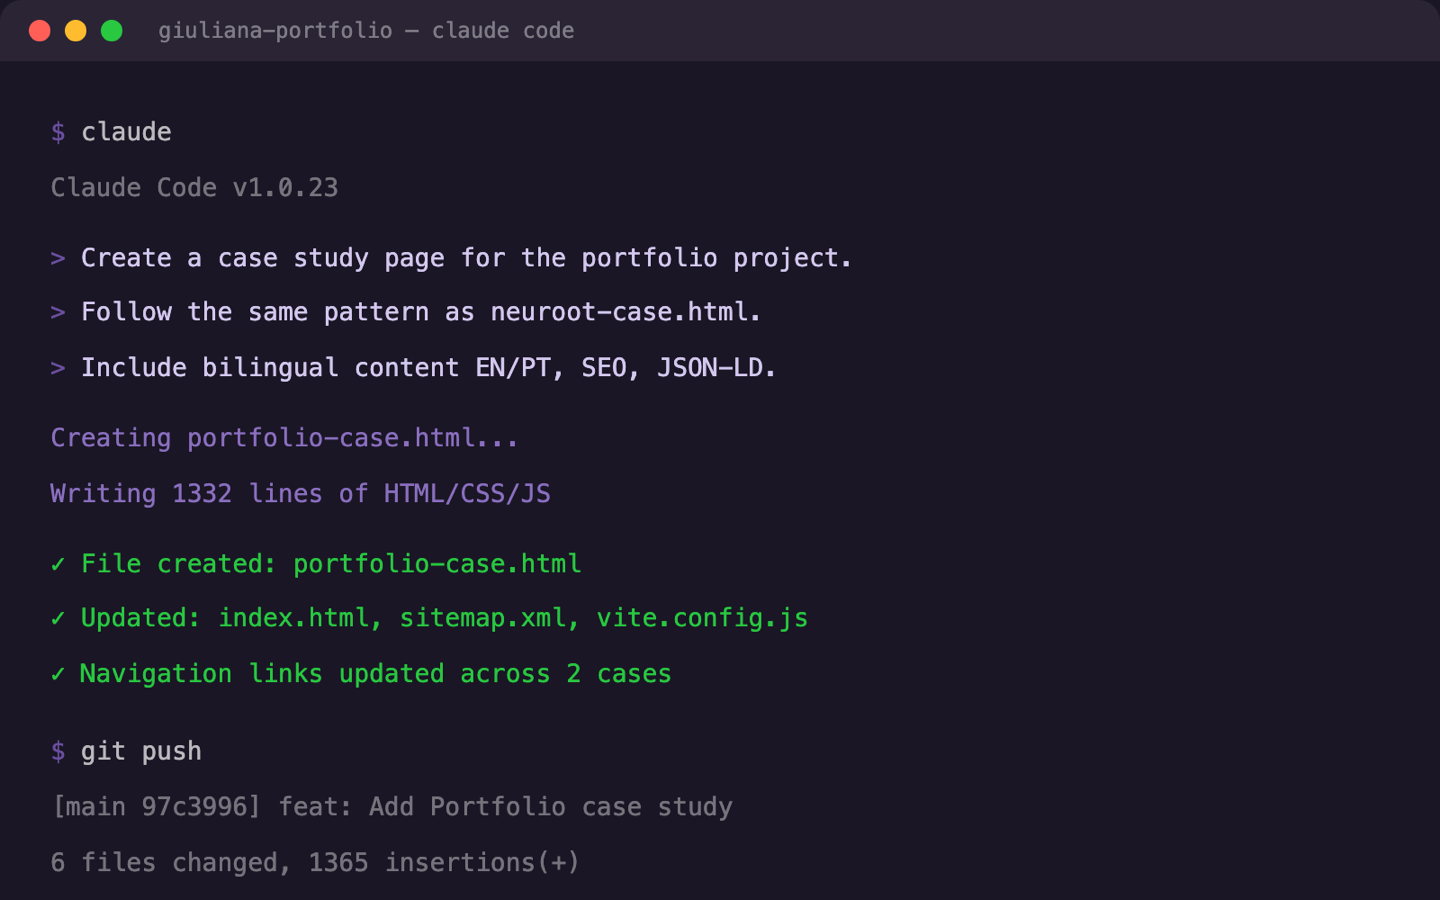Click the Writing 1332 lines status message

(300, 493)
